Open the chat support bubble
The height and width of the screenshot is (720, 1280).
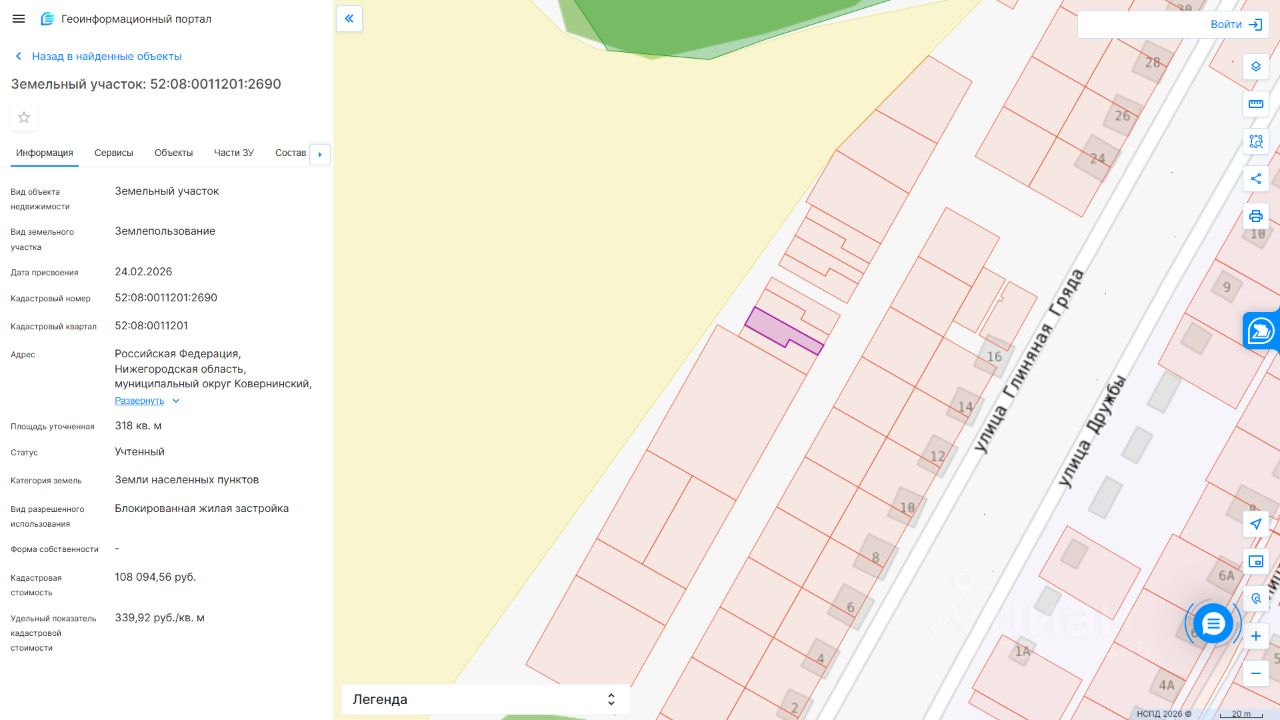(x=1213, y=624)
